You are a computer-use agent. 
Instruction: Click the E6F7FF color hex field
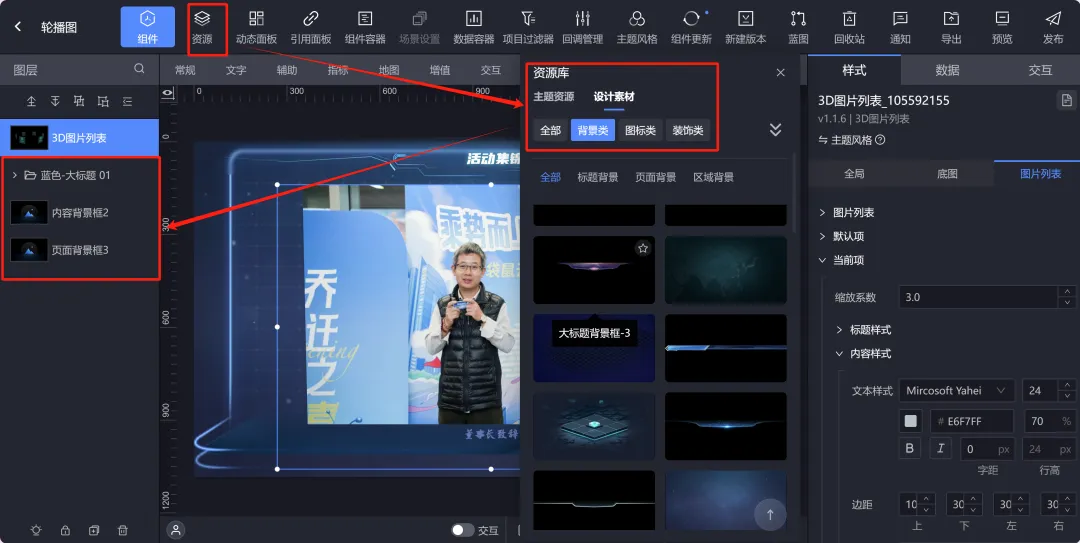(972, 421)
